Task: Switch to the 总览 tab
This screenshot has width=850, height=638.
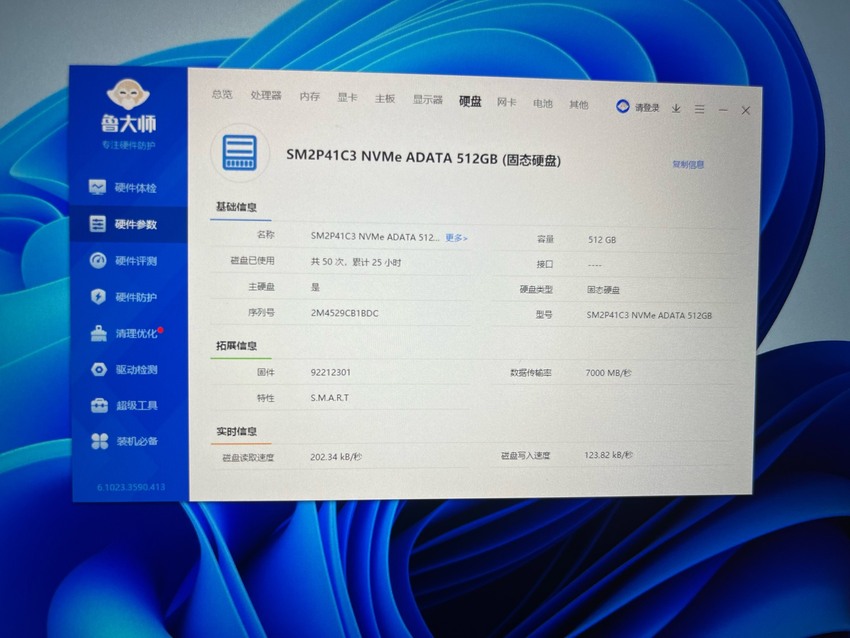Action: click(x=222, y=94)
